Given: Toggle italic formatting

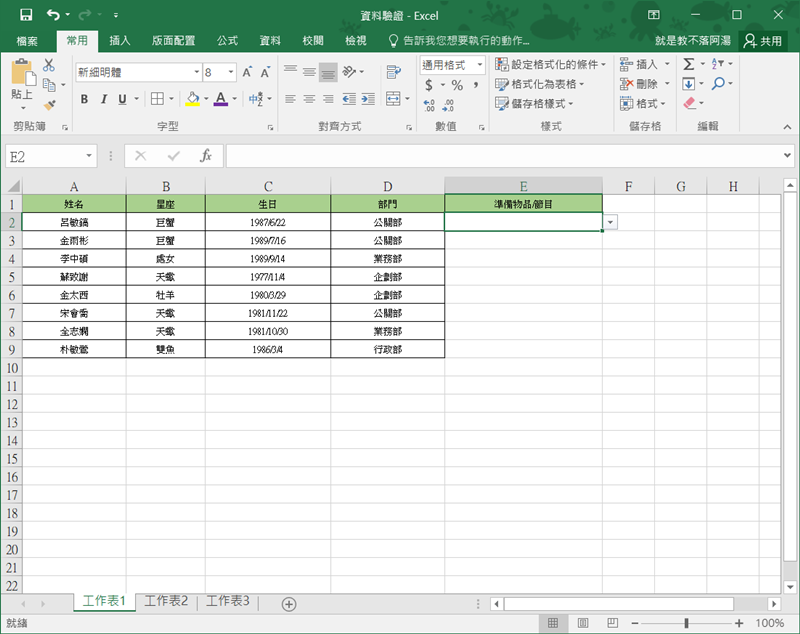Looking at the screenshot, I should coord(103,99).
